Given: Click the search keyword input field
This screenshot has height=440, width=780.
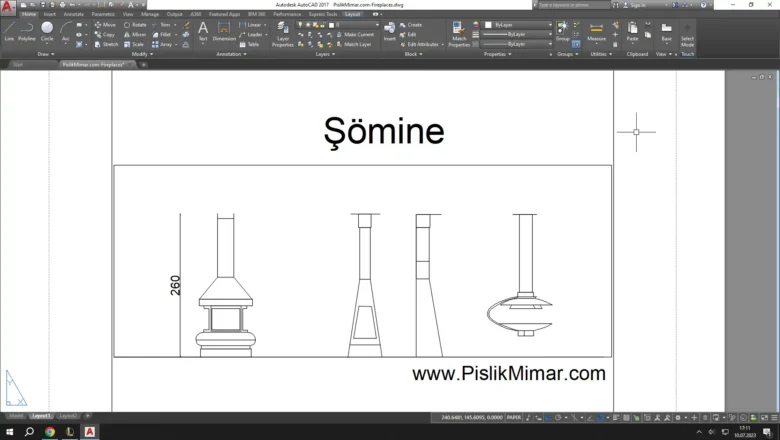Looking at the screenshot, I should 574,5.
